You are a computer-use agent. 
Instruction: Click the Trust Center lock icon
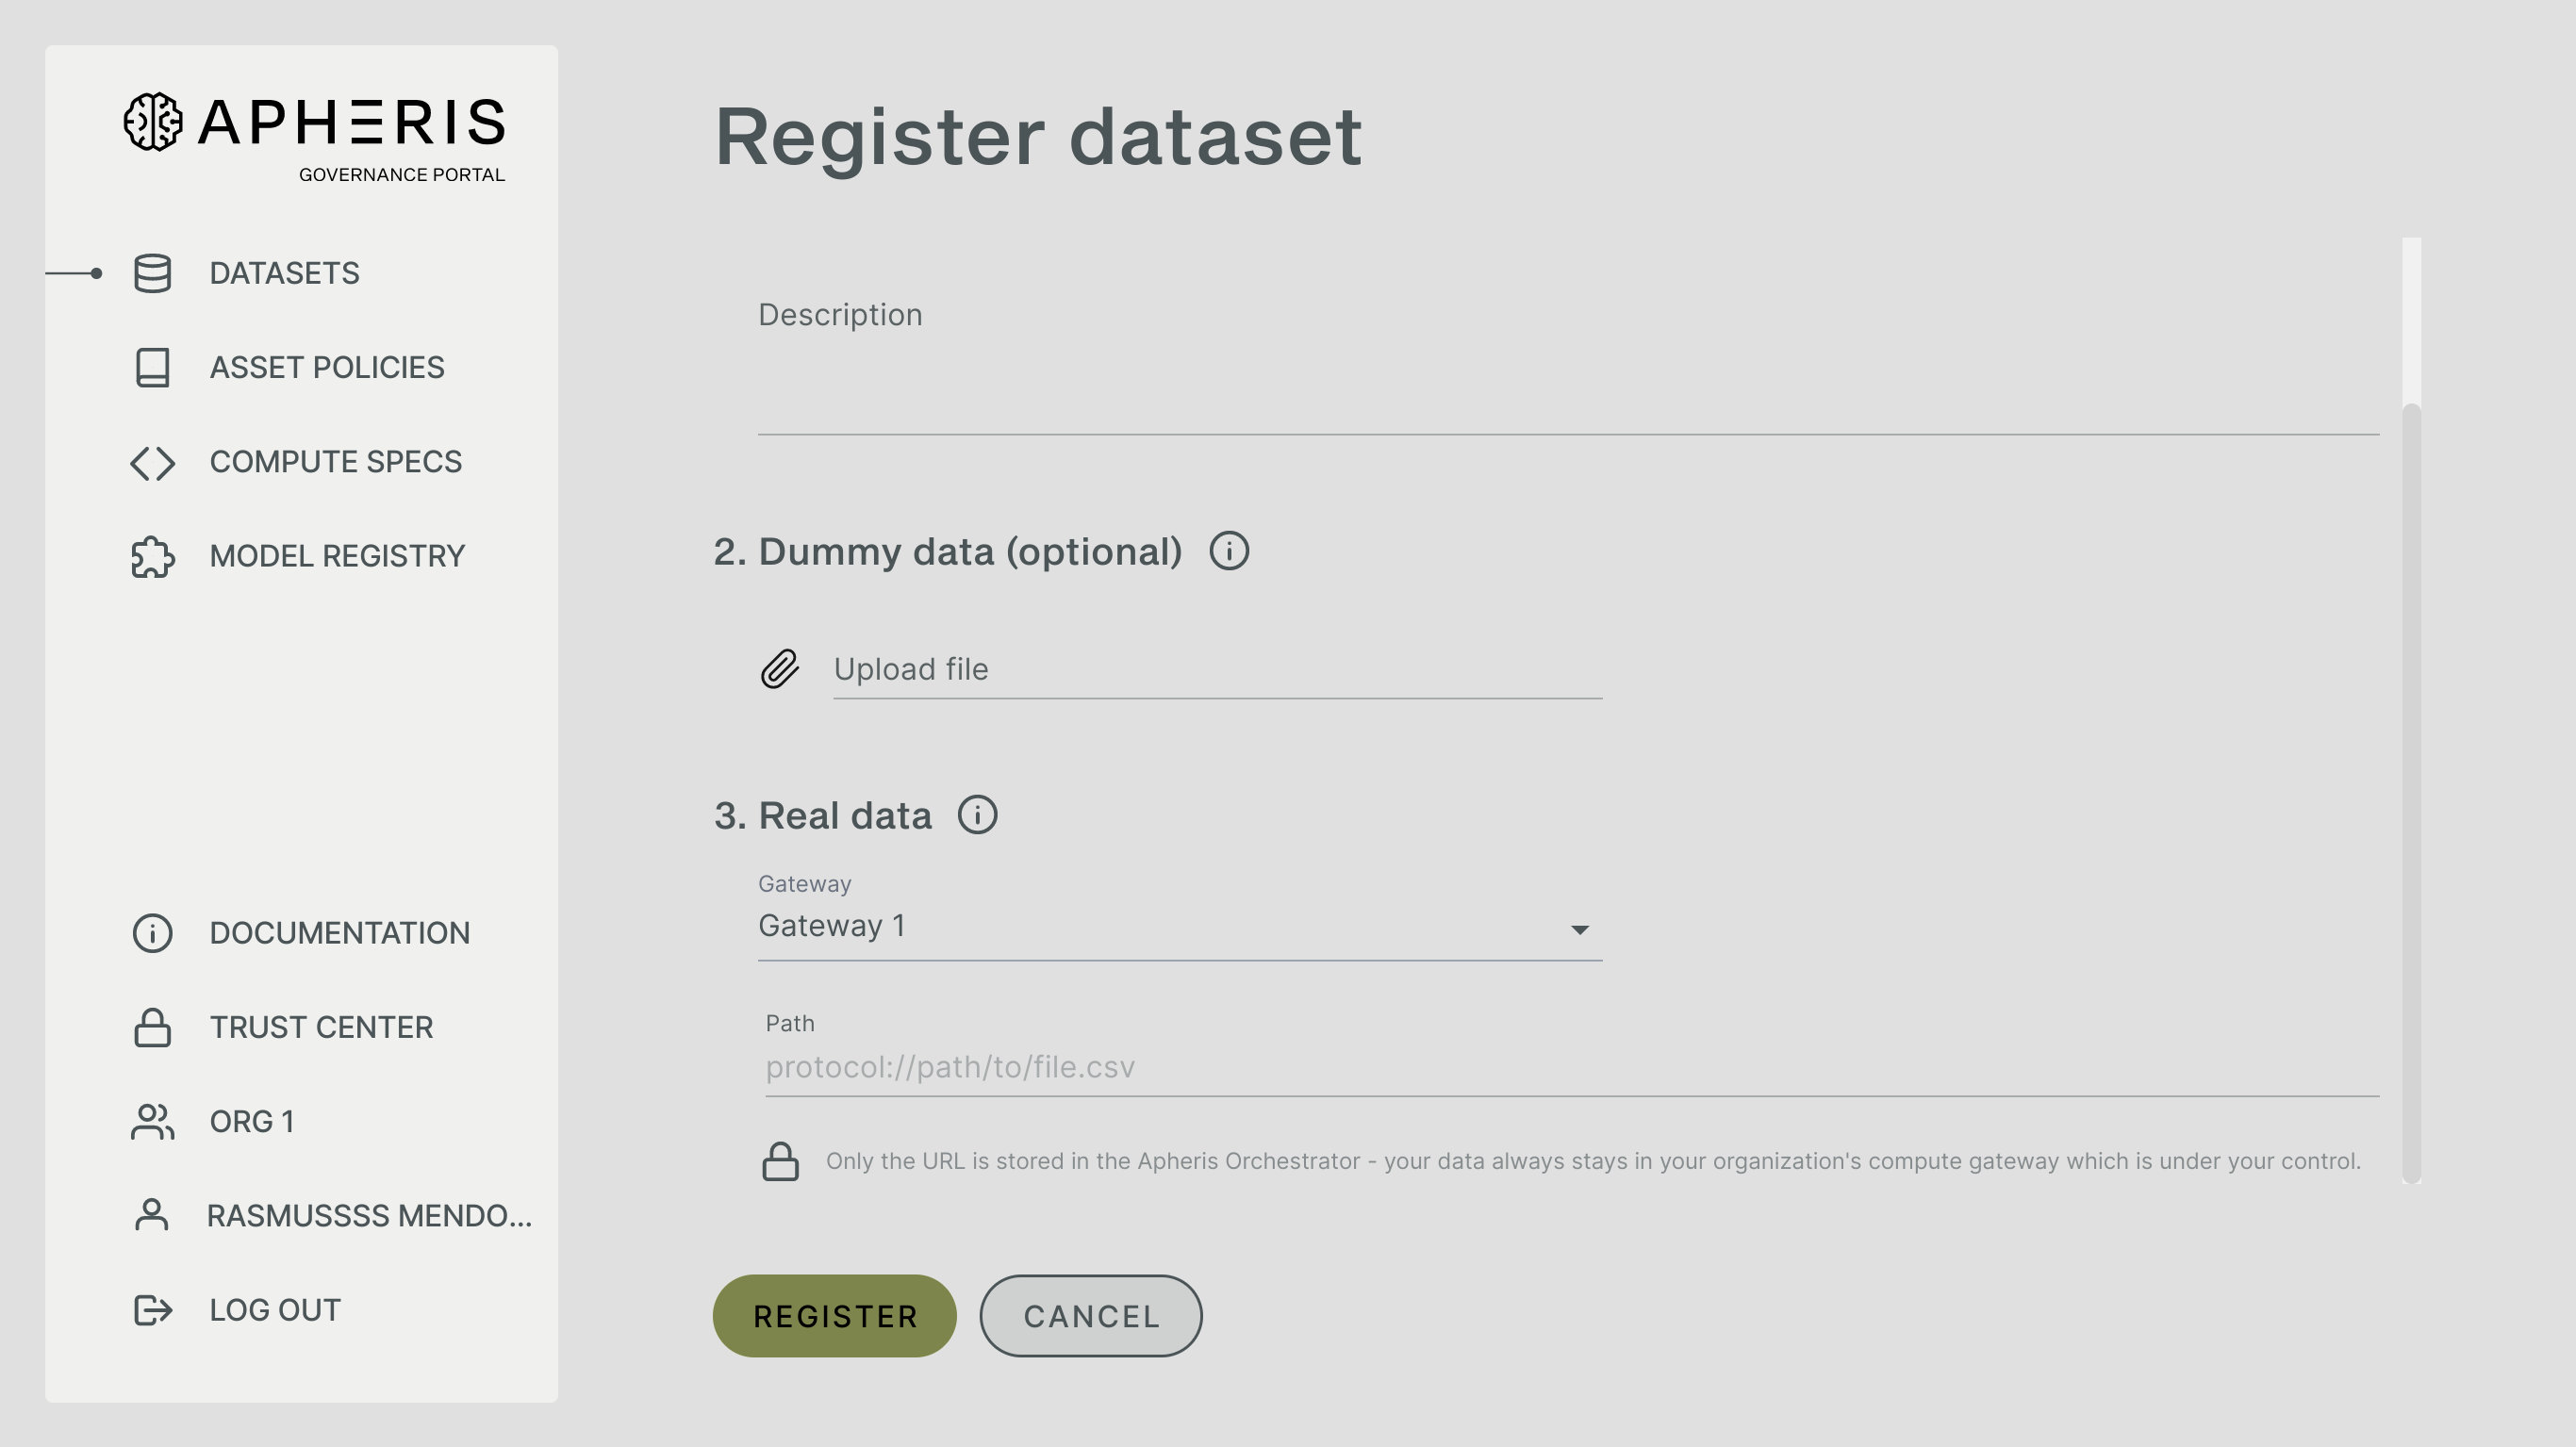point(152,1027)
